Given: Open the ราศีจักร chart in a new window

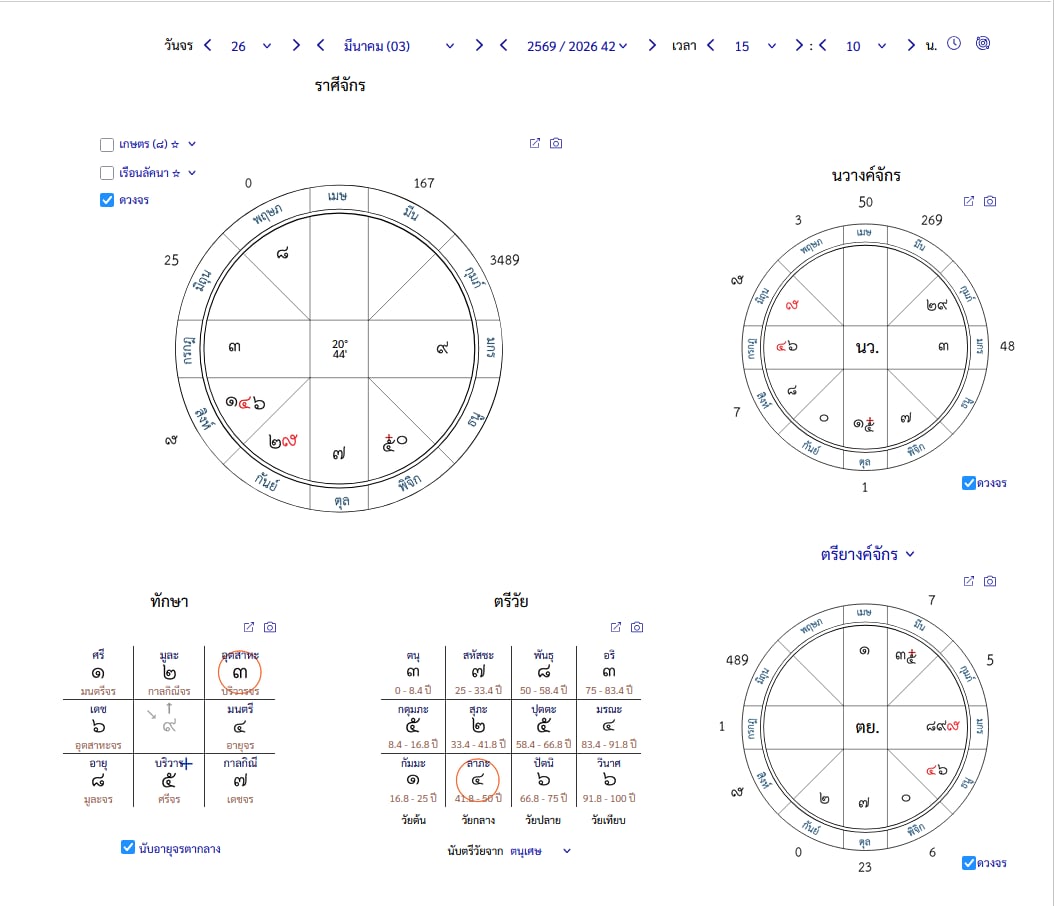Looking at the screenshot, I should click(534, 143).
